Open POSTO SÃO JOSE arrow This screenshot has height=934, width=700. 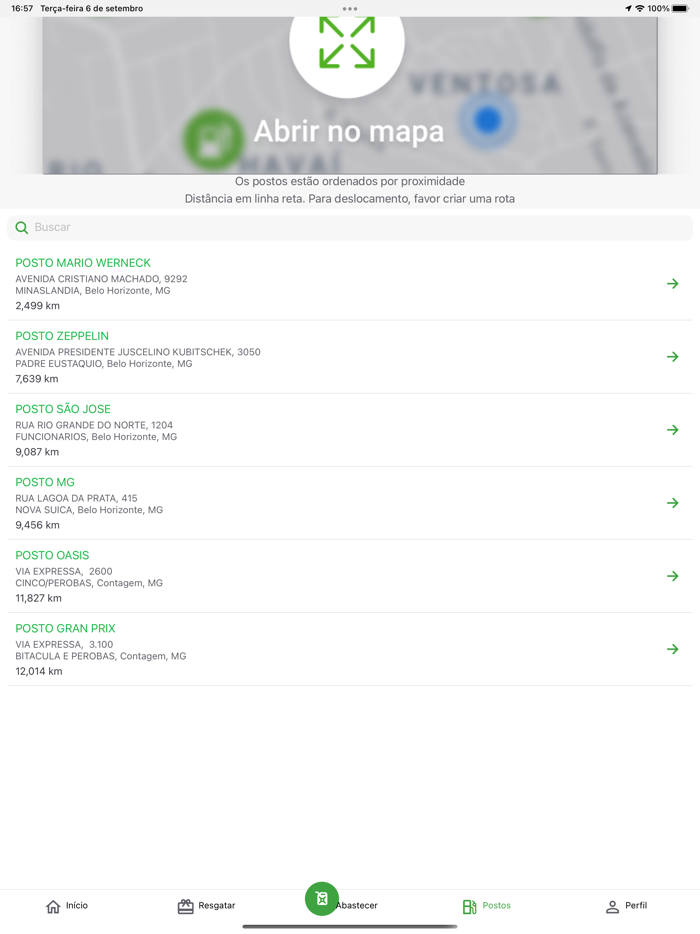pyautogui.click(x=673, y=430)
